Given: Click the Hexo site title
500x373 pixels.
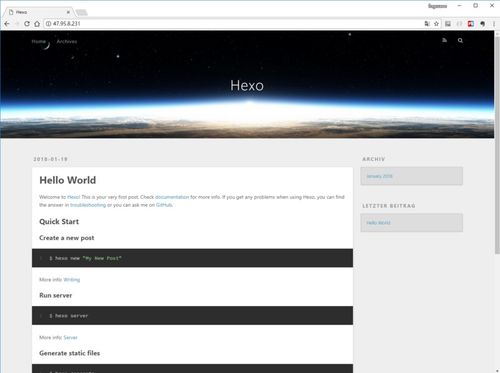Looking at the screenshot, I should coord(247,86).
